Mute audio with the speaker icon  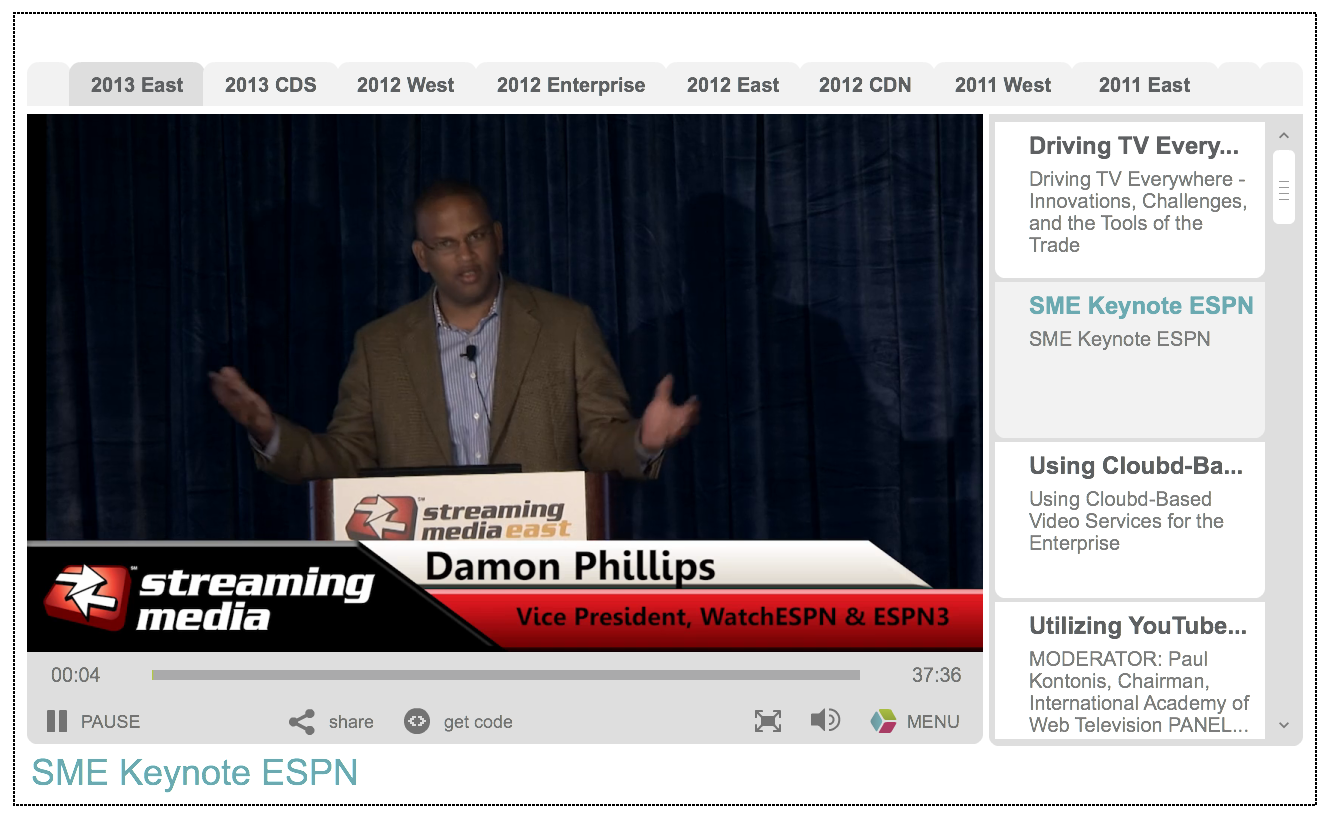click(825, 720)
